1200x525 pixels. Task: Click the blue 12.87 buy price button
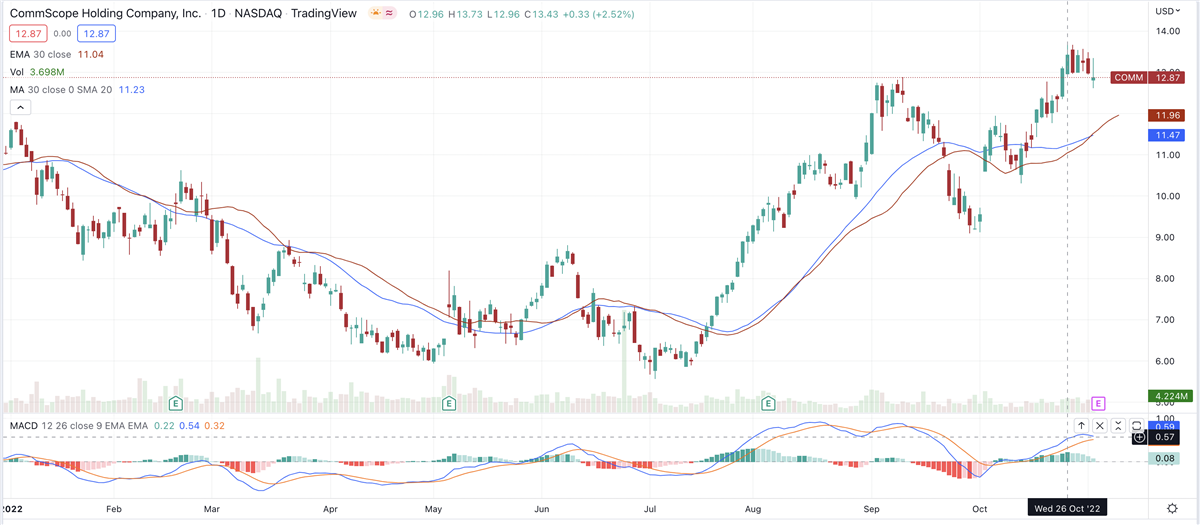pyautogui.click(x=95, y=34)
